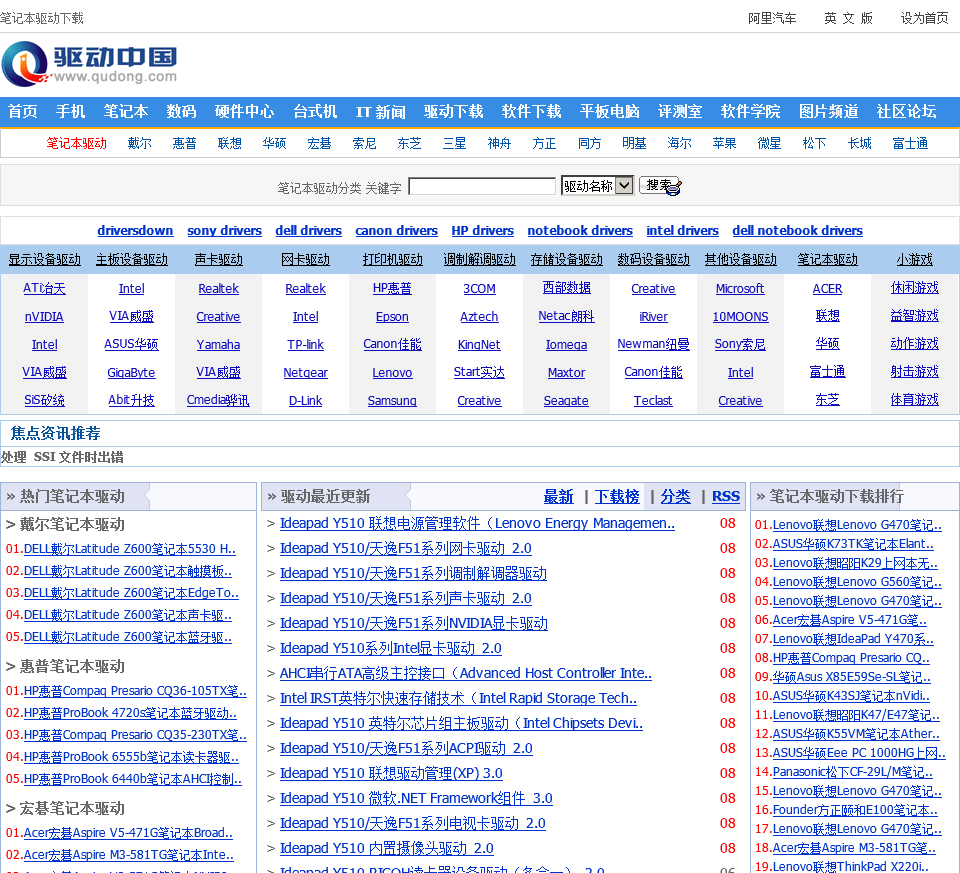The height and width of the screenshot is (873, 960).
Task: Switch to the 最新 tab
Action: tap(558, 496)
